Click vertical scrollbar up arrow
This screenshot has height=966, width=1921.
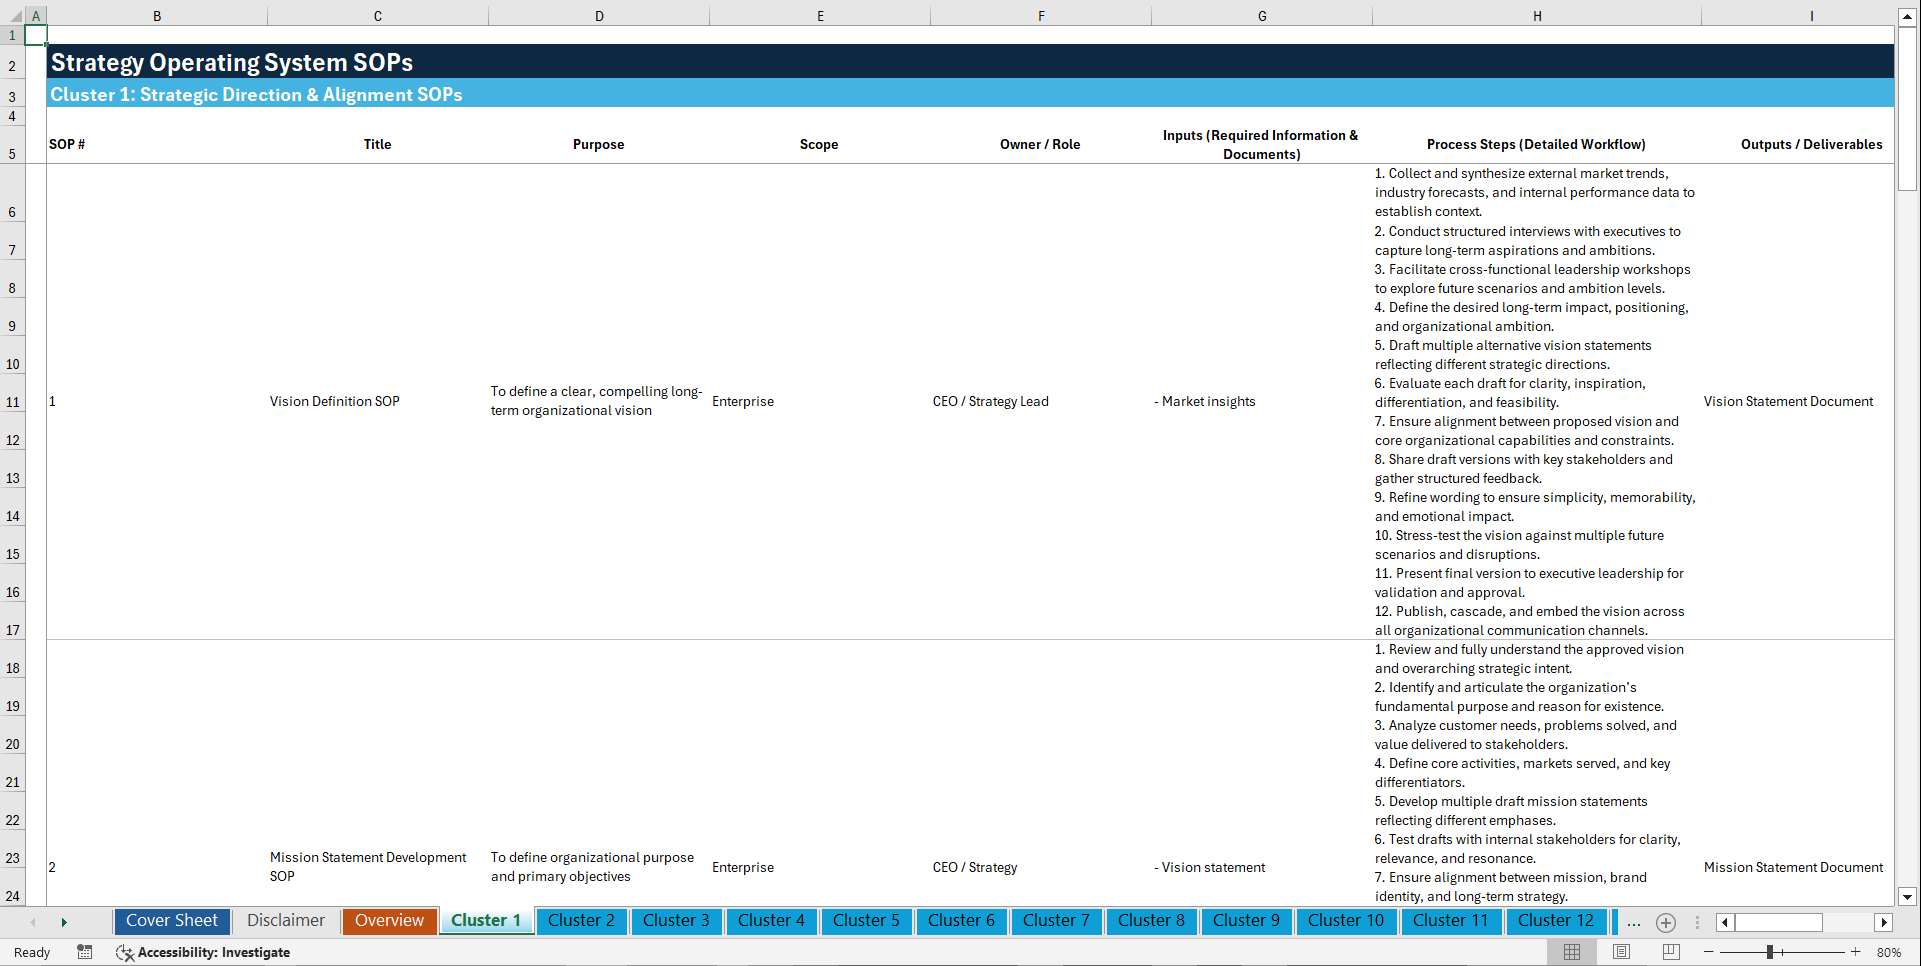1907,17
